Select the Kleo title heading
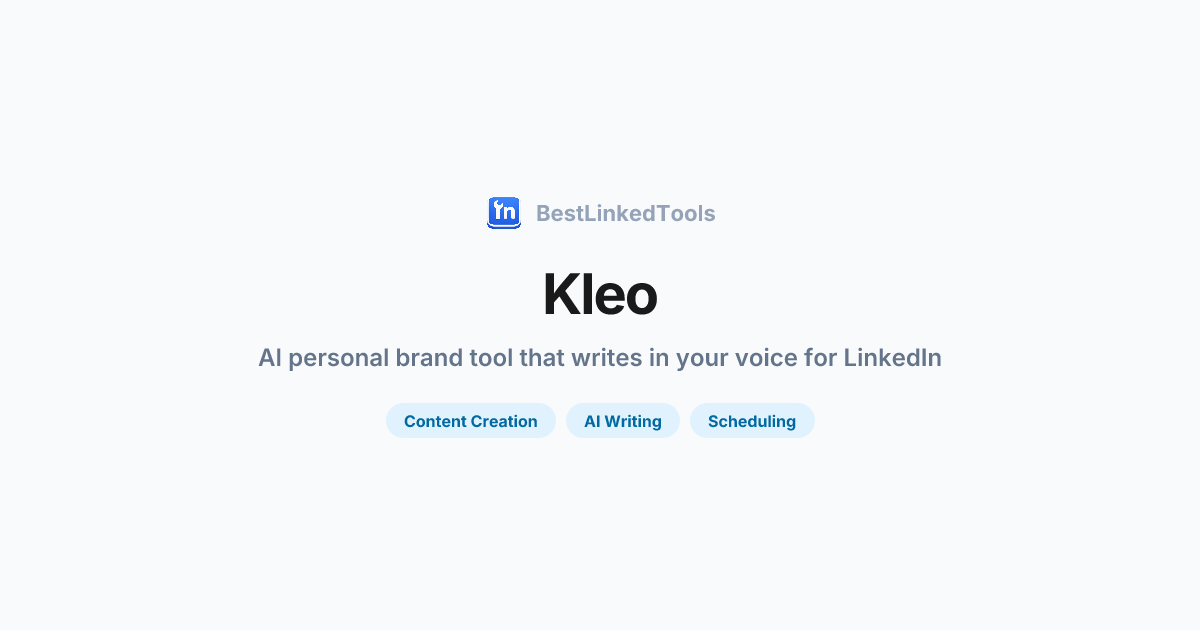The width and height of the screenshot is (1200, 630). pos(600,295)
